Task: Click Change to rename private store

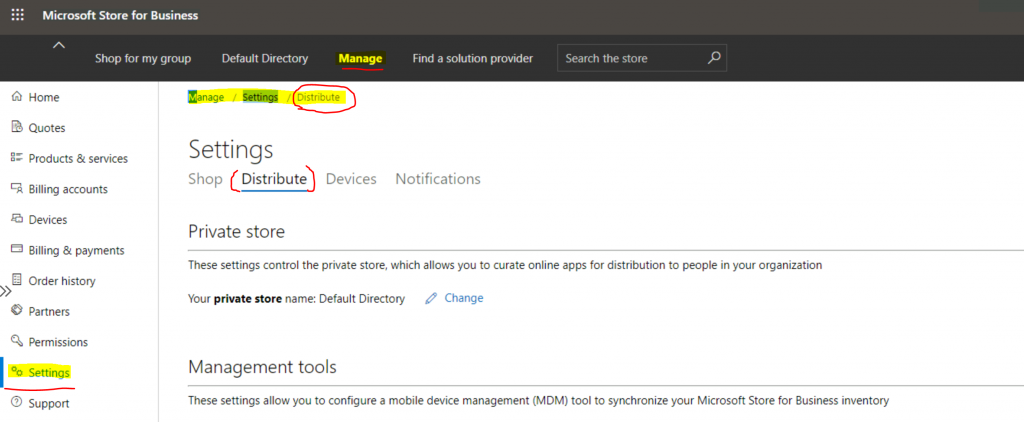Action: (464, 298)
